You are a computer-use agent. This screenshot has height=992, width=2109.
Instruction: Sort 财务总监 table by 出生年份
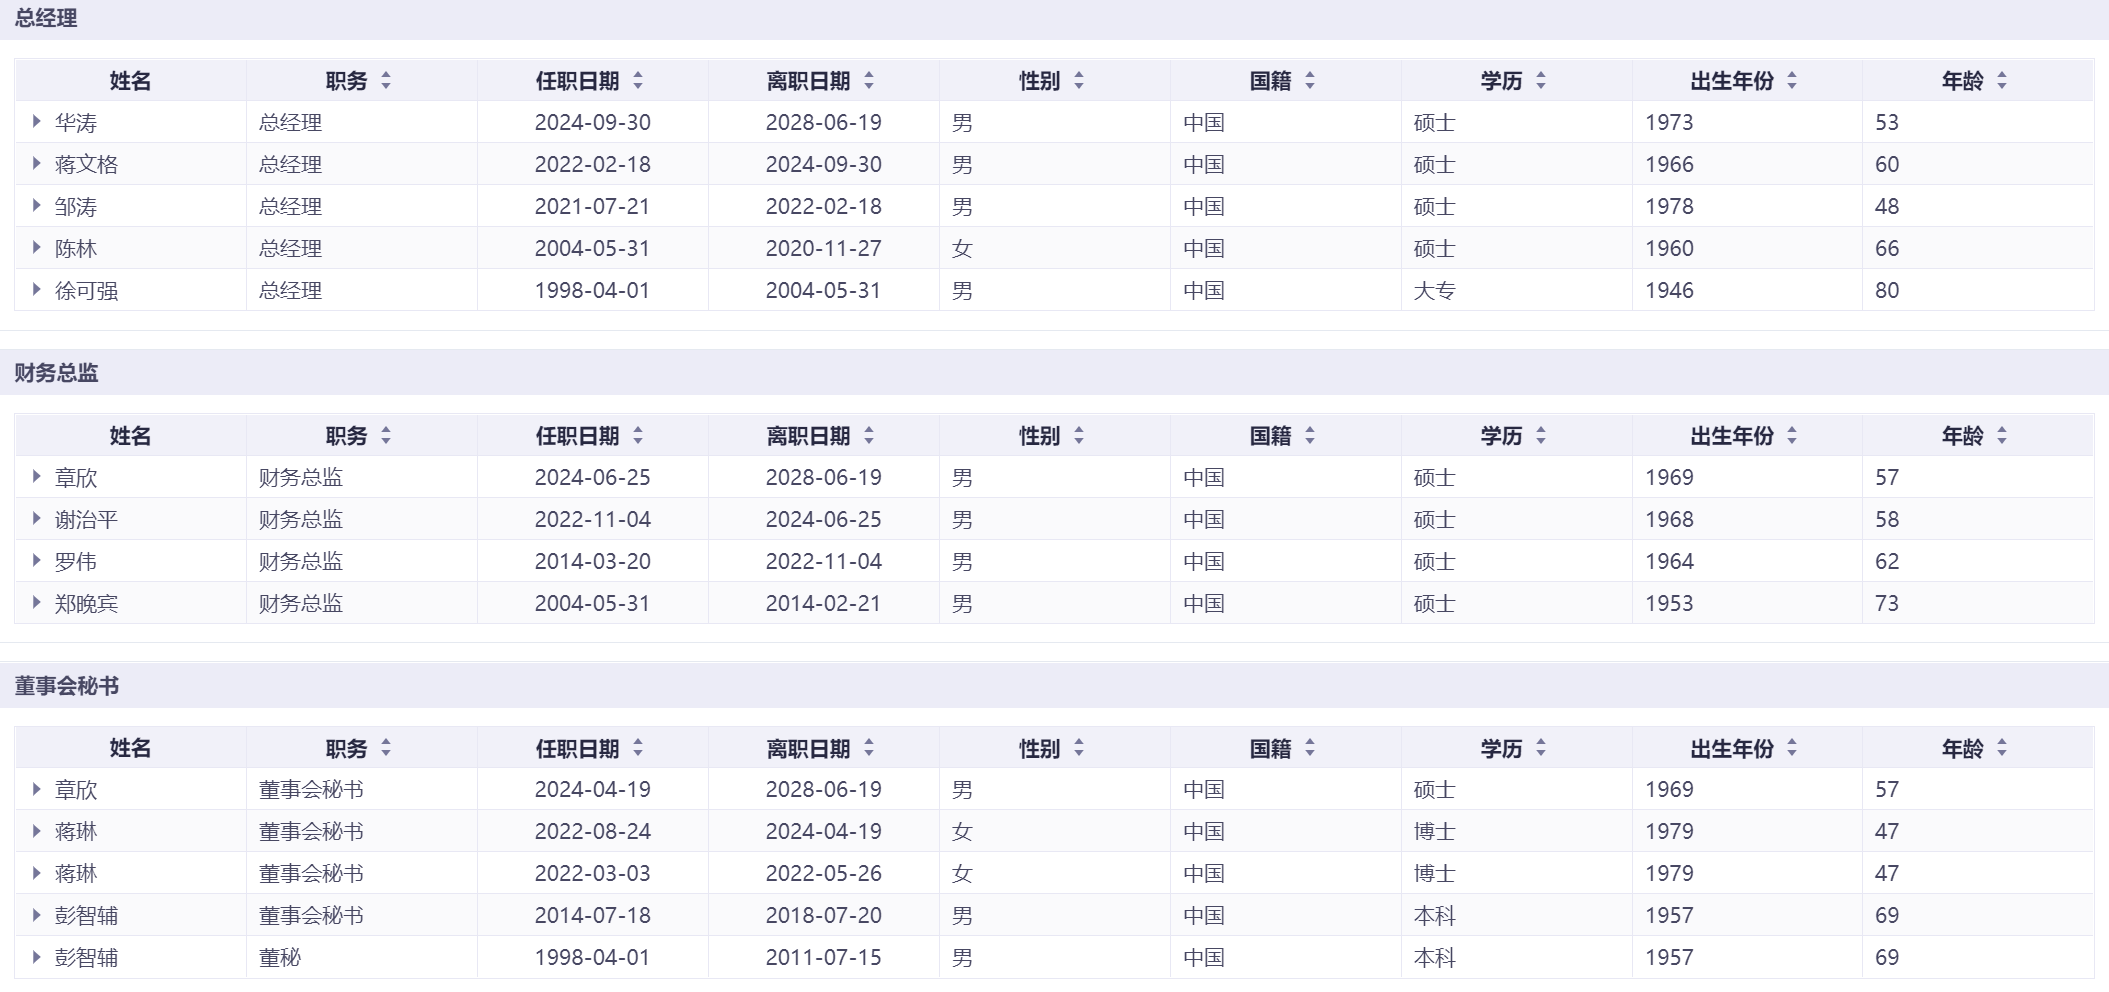point(1792,436)
